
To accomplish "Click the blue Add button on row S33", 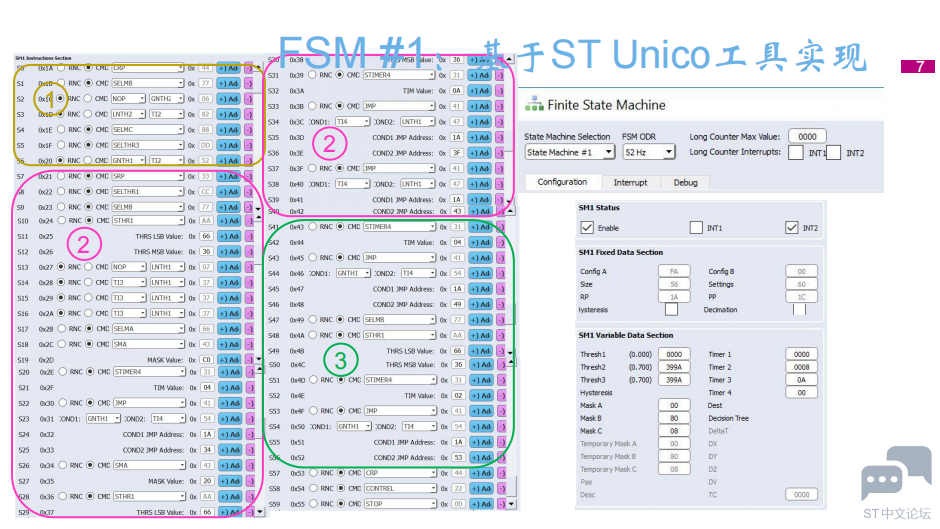I will point(480,106).
